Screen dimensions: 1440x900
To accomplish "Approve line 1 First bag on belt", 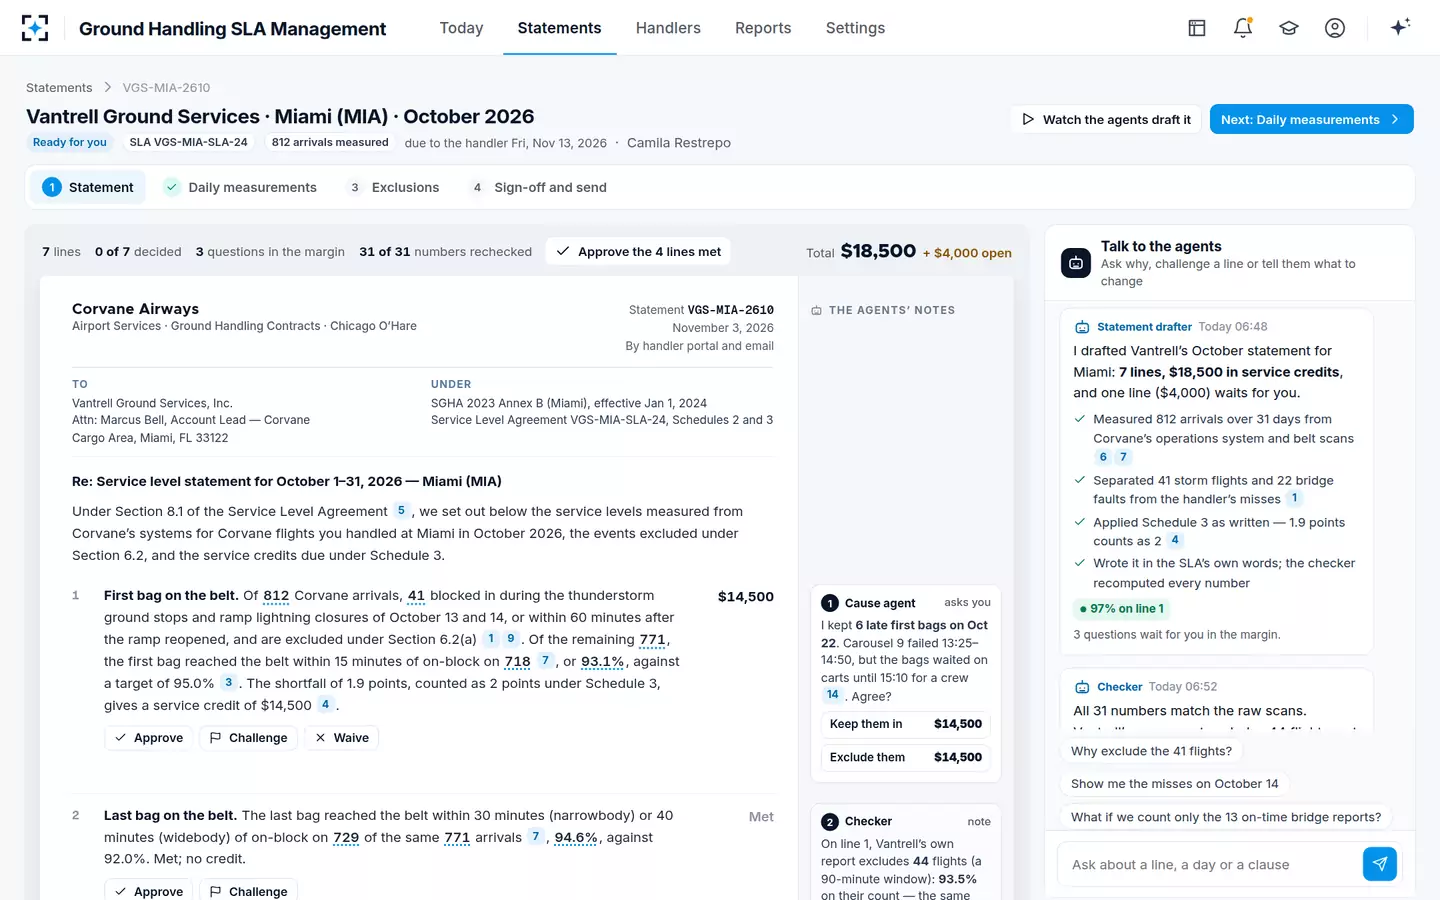I will [x=148, y=738].
